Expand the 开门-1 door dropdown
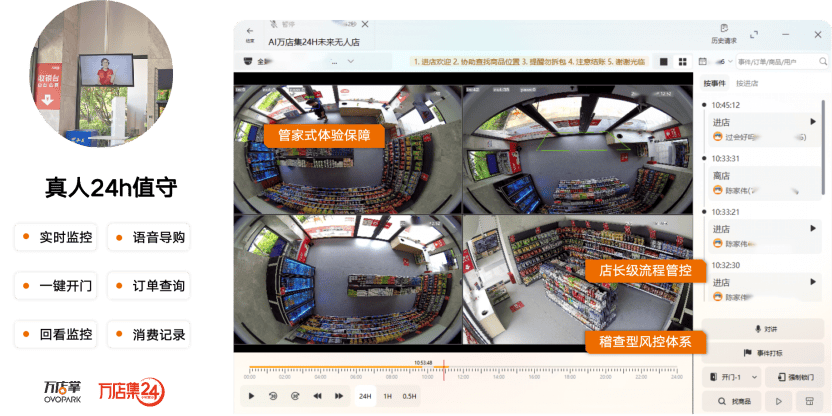The image size is (832, 416). tap(732, 377)
